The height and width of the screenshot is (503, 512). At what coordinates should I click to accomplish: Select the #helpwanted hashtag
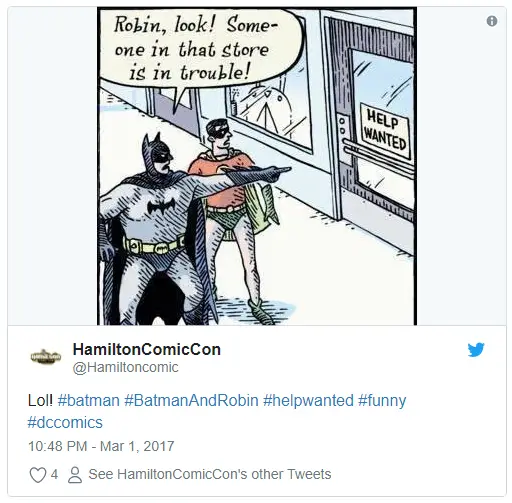coord(308,400)
